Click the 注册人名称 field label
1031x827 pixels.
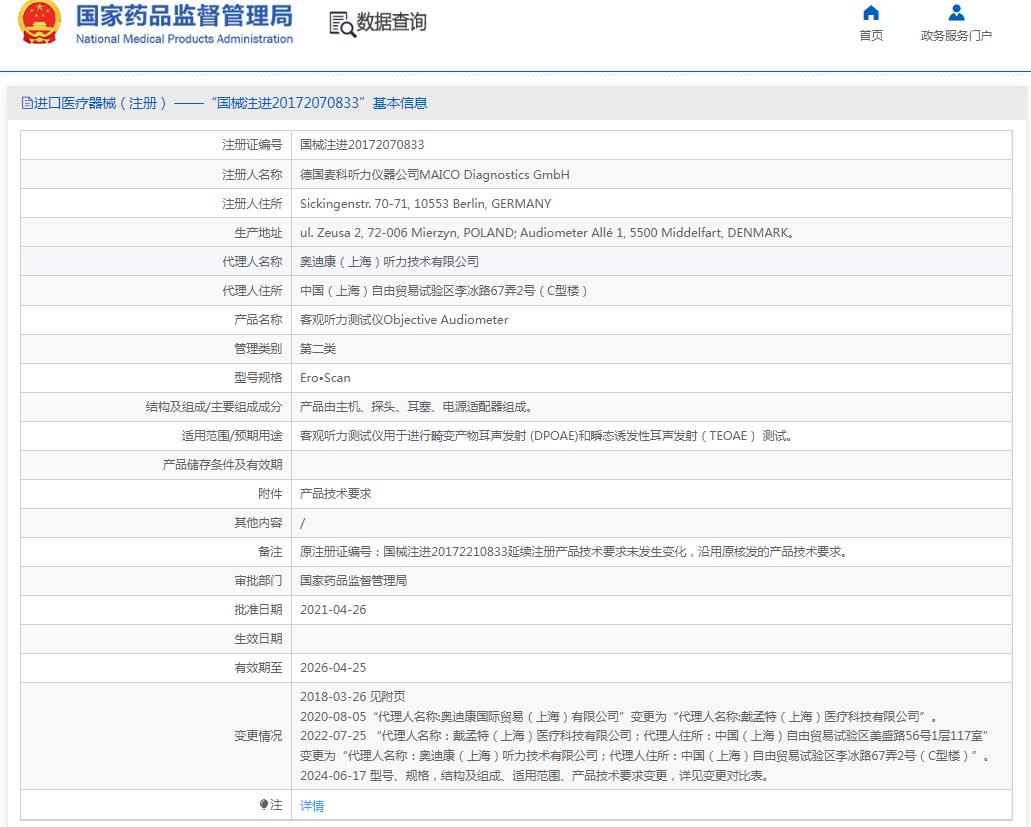(x=252, y=174)
